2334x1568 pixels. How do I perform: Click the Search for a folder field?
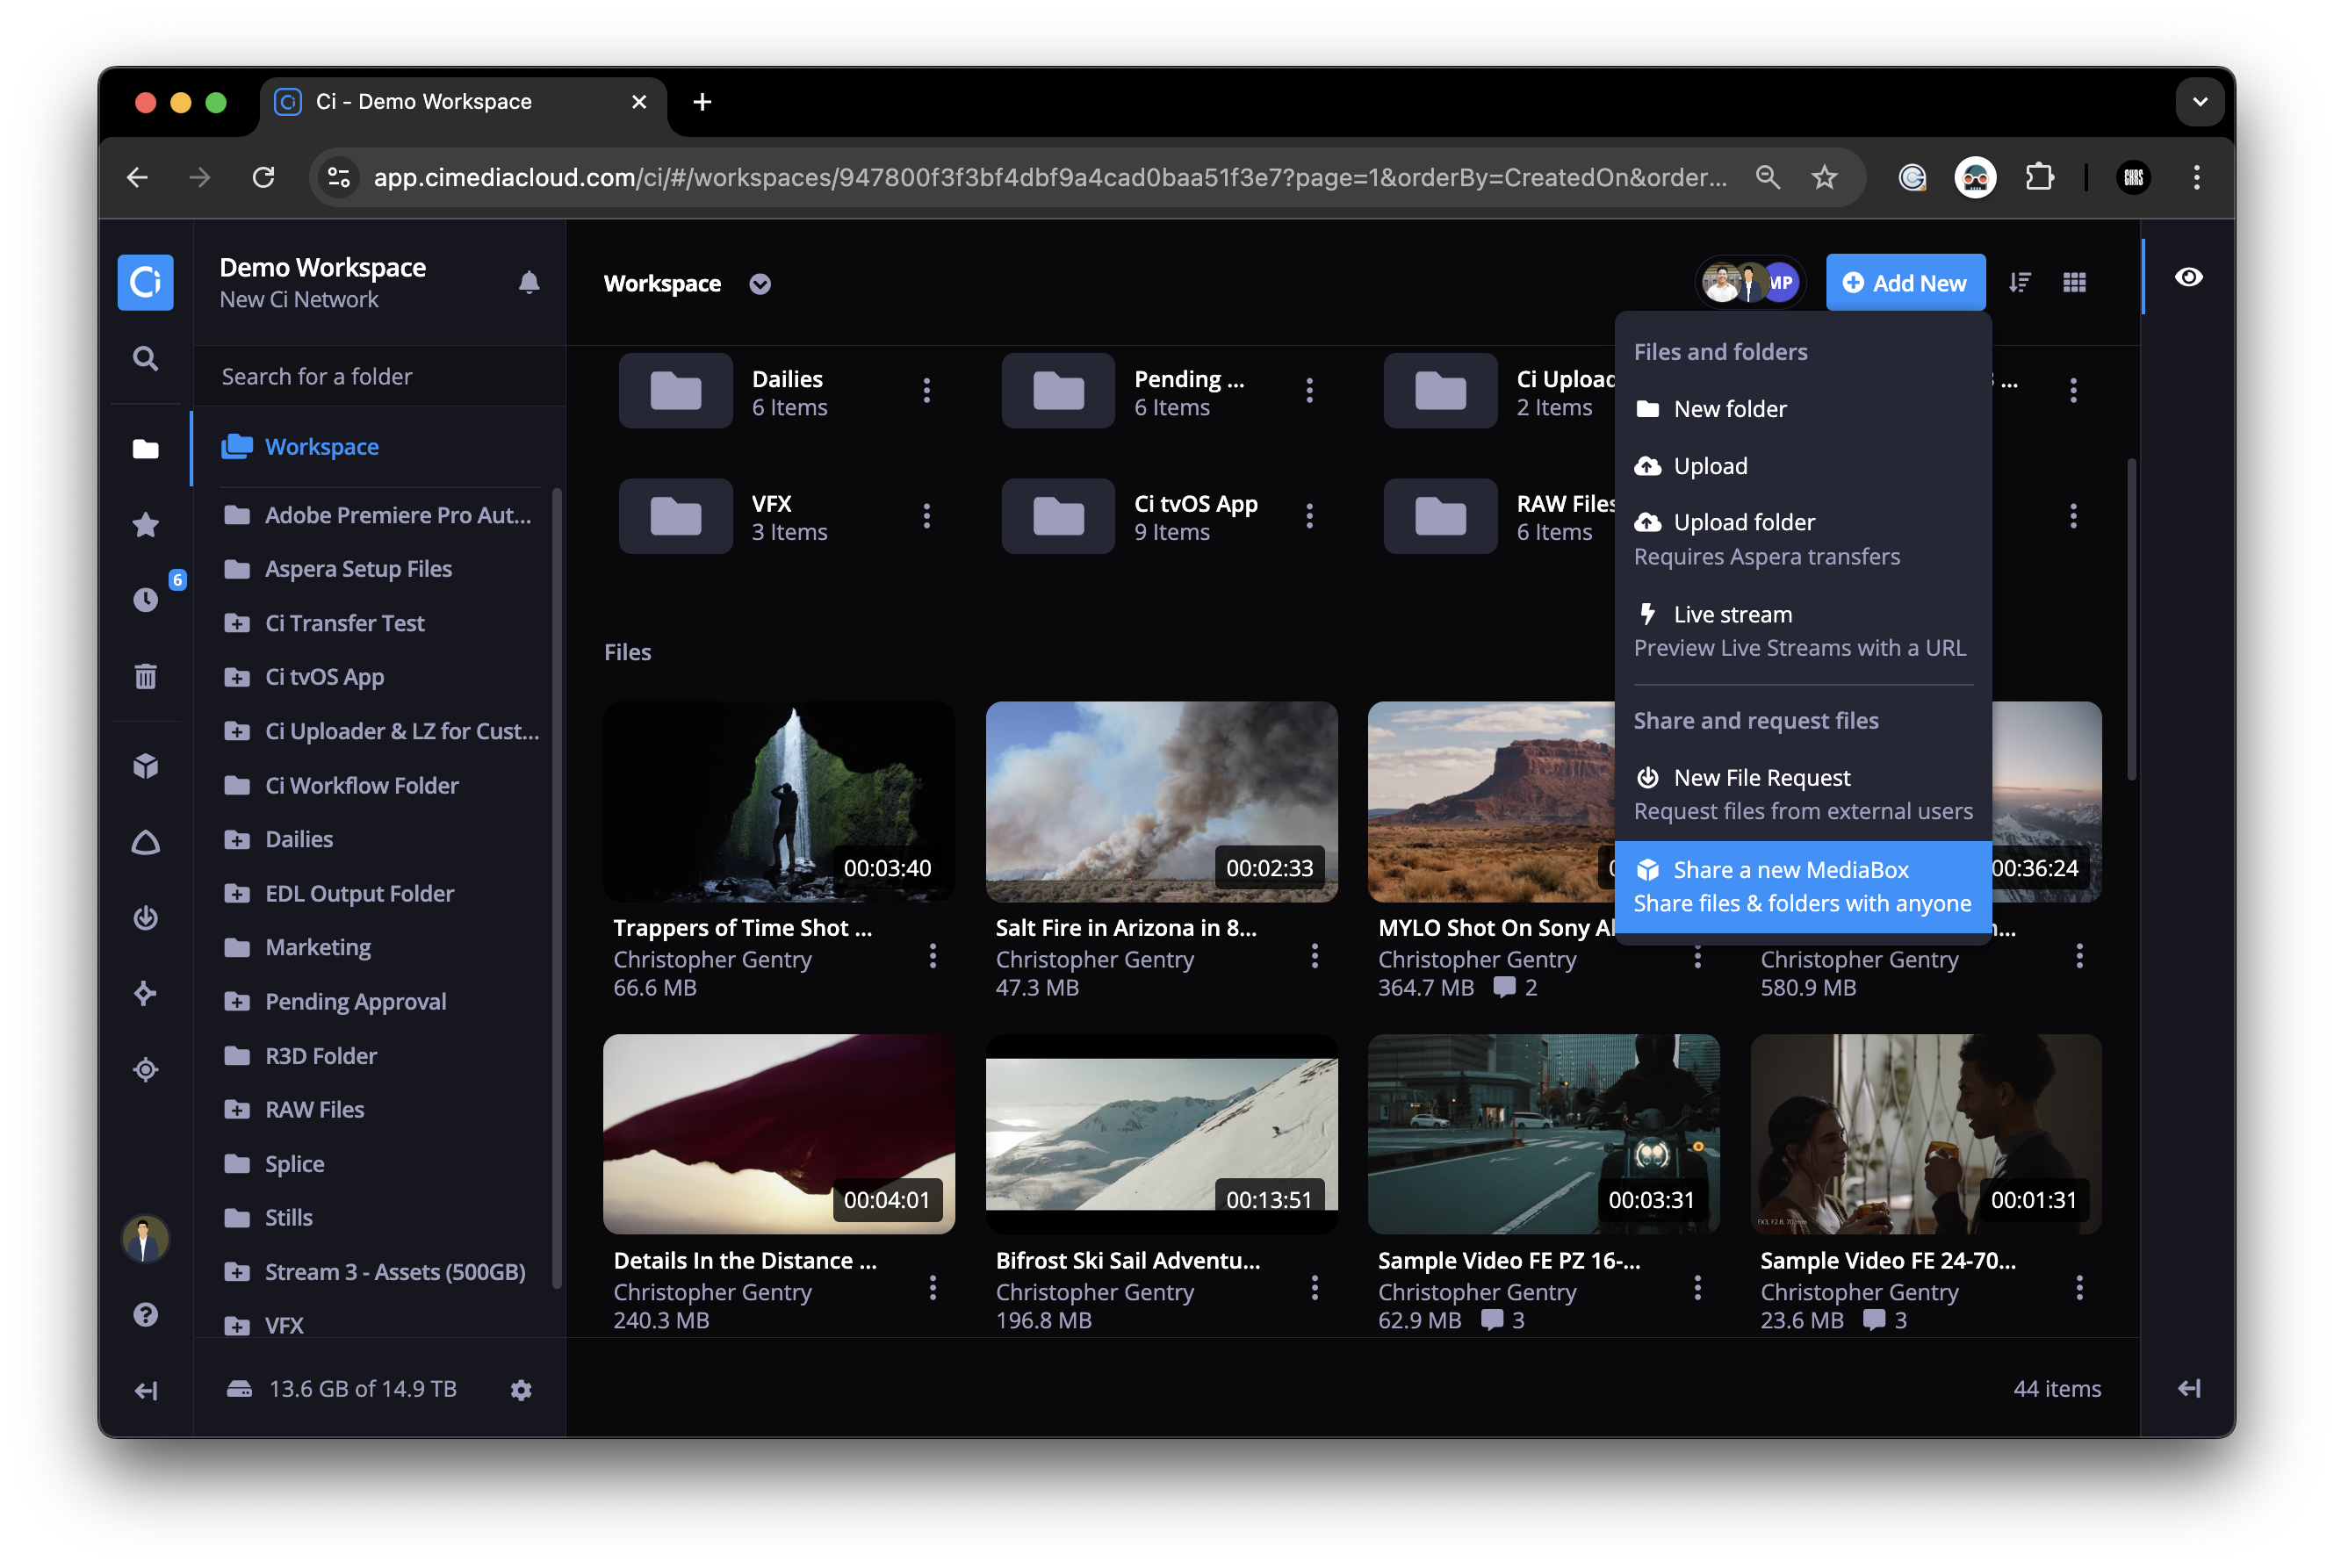tap(380, 377)
